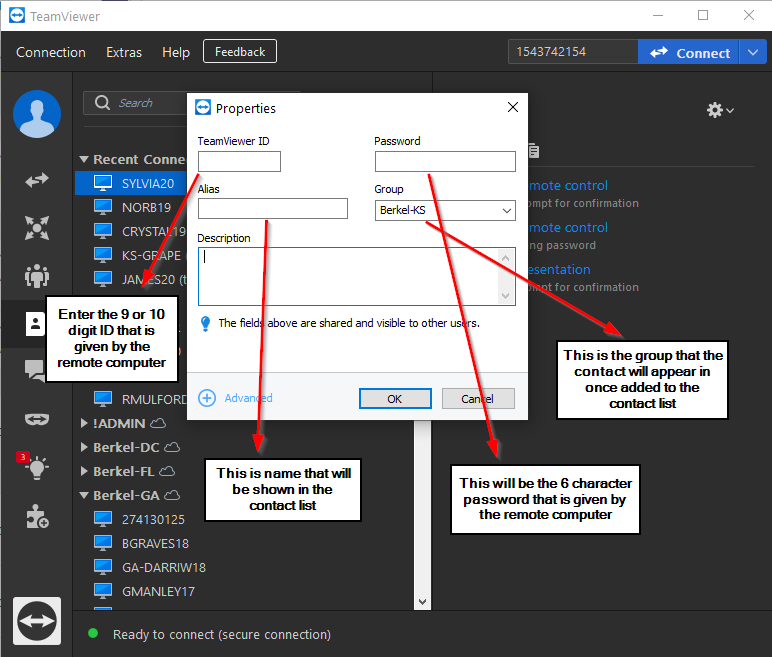Open Remote Management sidebar icon
This screenshot has height=657, width=772.
pos(37,228)
